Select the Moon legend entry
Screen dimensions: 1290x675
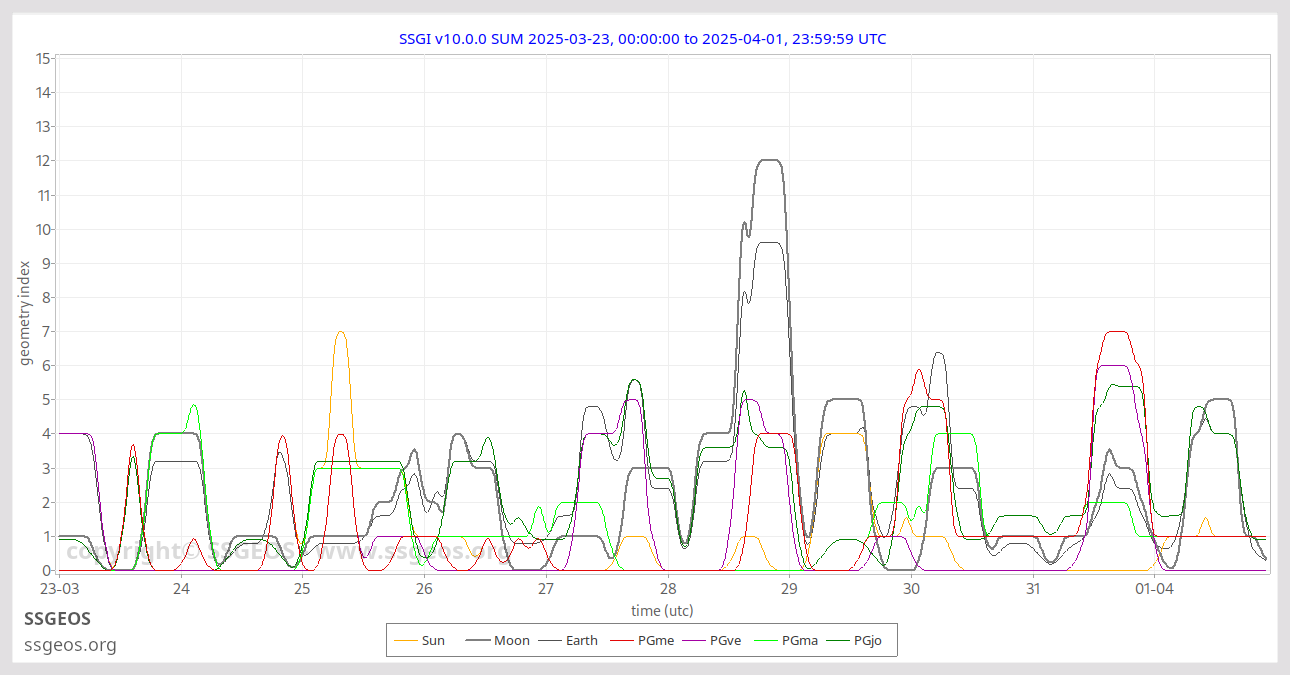(498, 640)
